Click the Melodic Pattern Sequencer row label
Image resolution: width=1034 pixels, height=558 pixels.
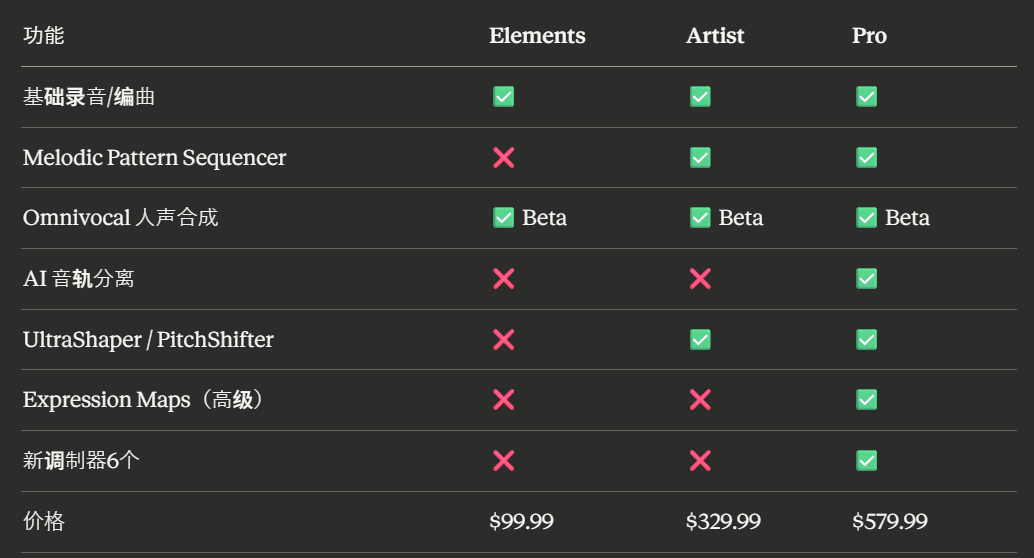coord(154,158)
